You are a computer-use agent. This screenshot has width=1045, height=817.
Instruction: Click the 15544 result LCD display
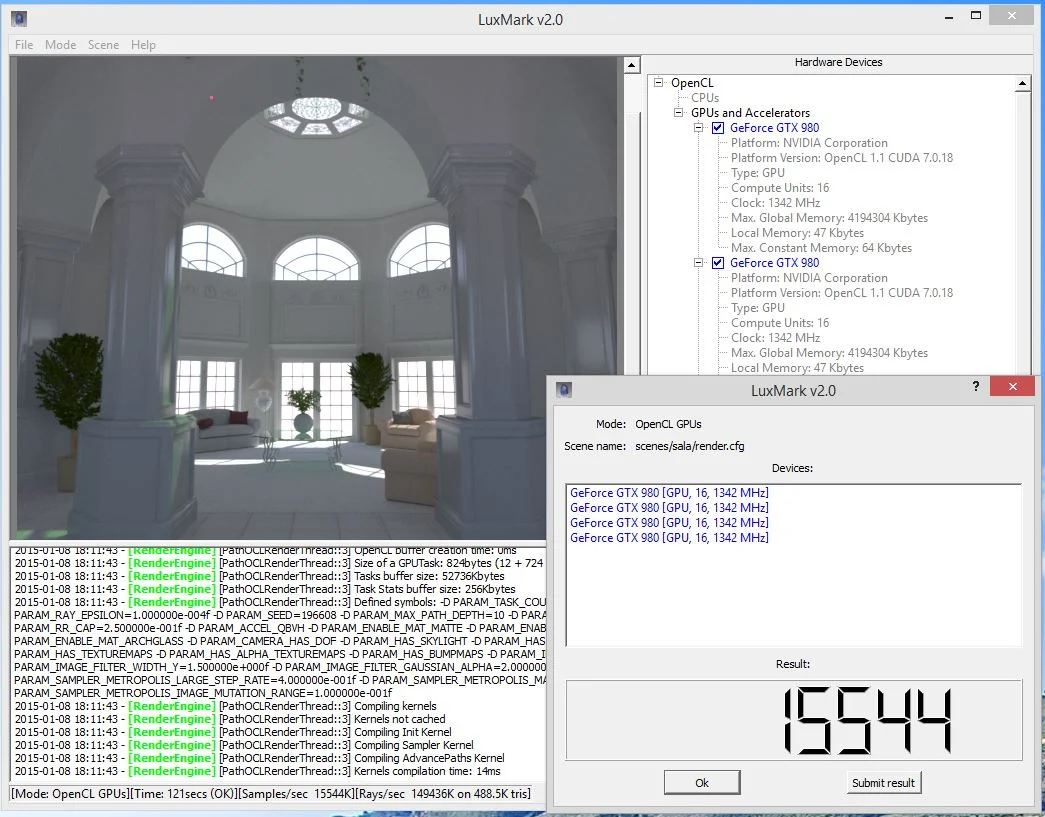click(794, 720)
